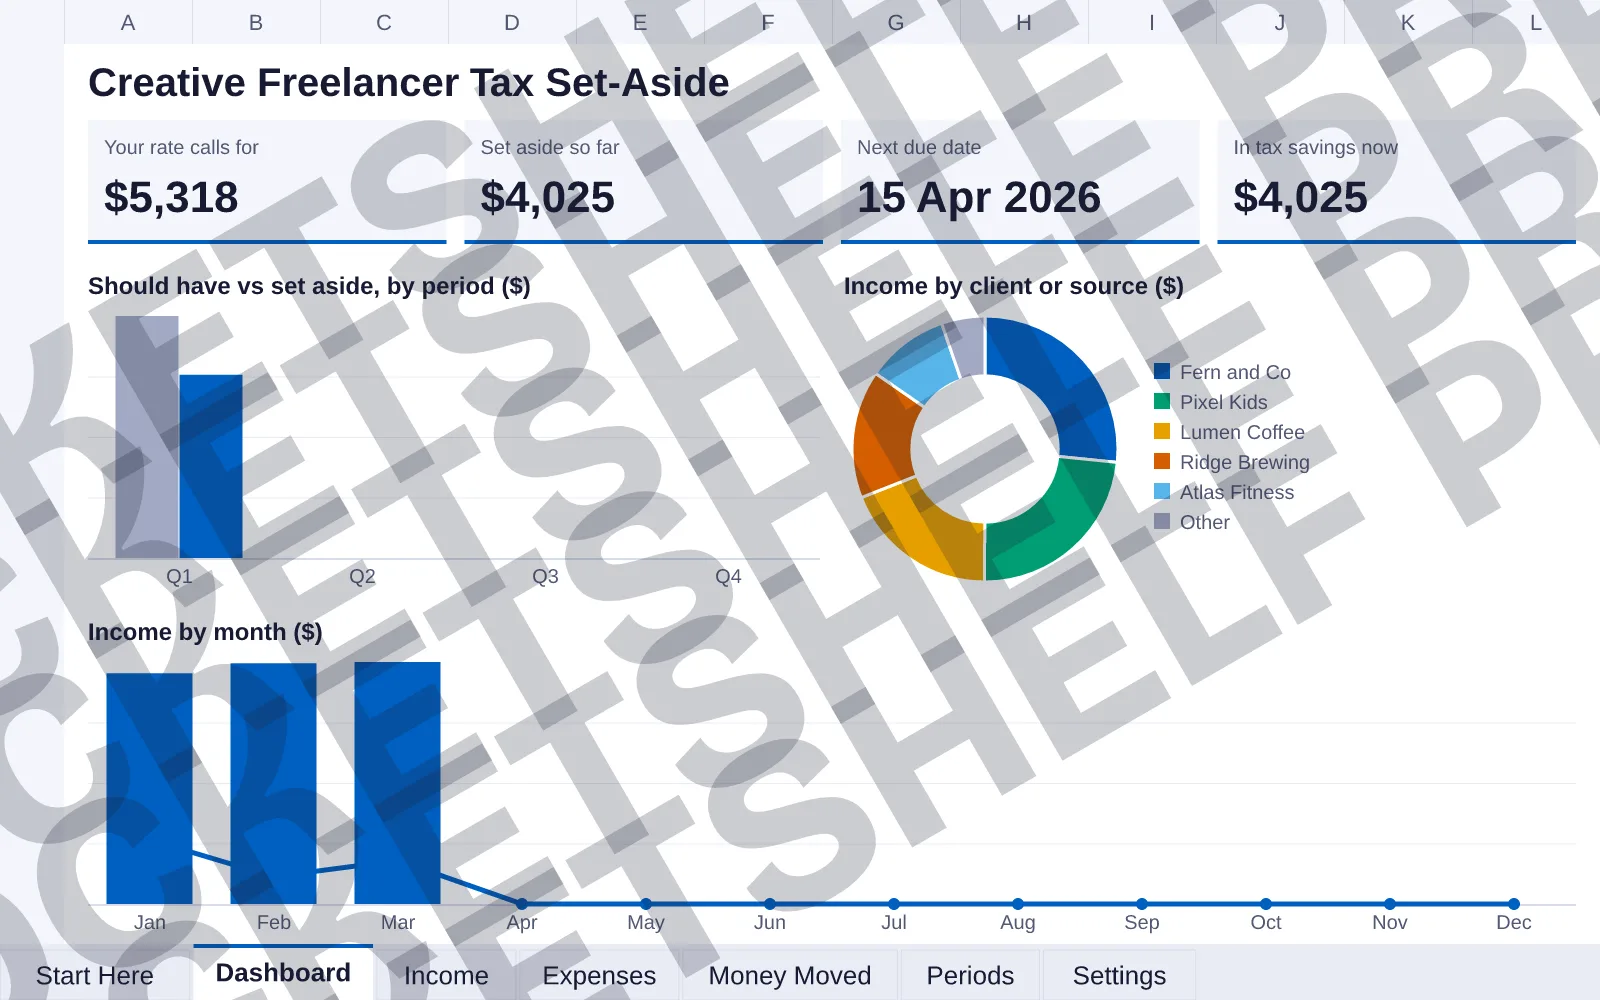Click the Dec data point on line
This screenshot has height=1000, width=1600.
1514,904
